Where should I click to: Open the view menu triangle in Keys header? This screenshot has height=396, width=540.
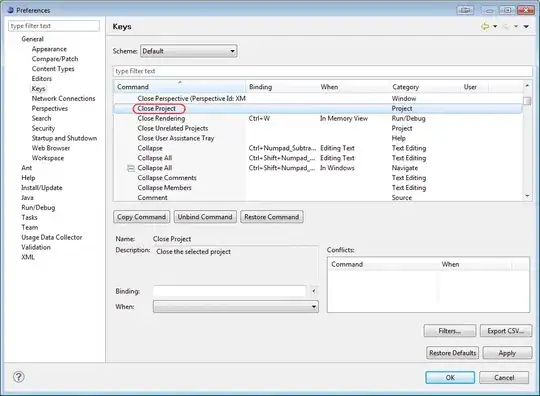[x=526, y=27]
